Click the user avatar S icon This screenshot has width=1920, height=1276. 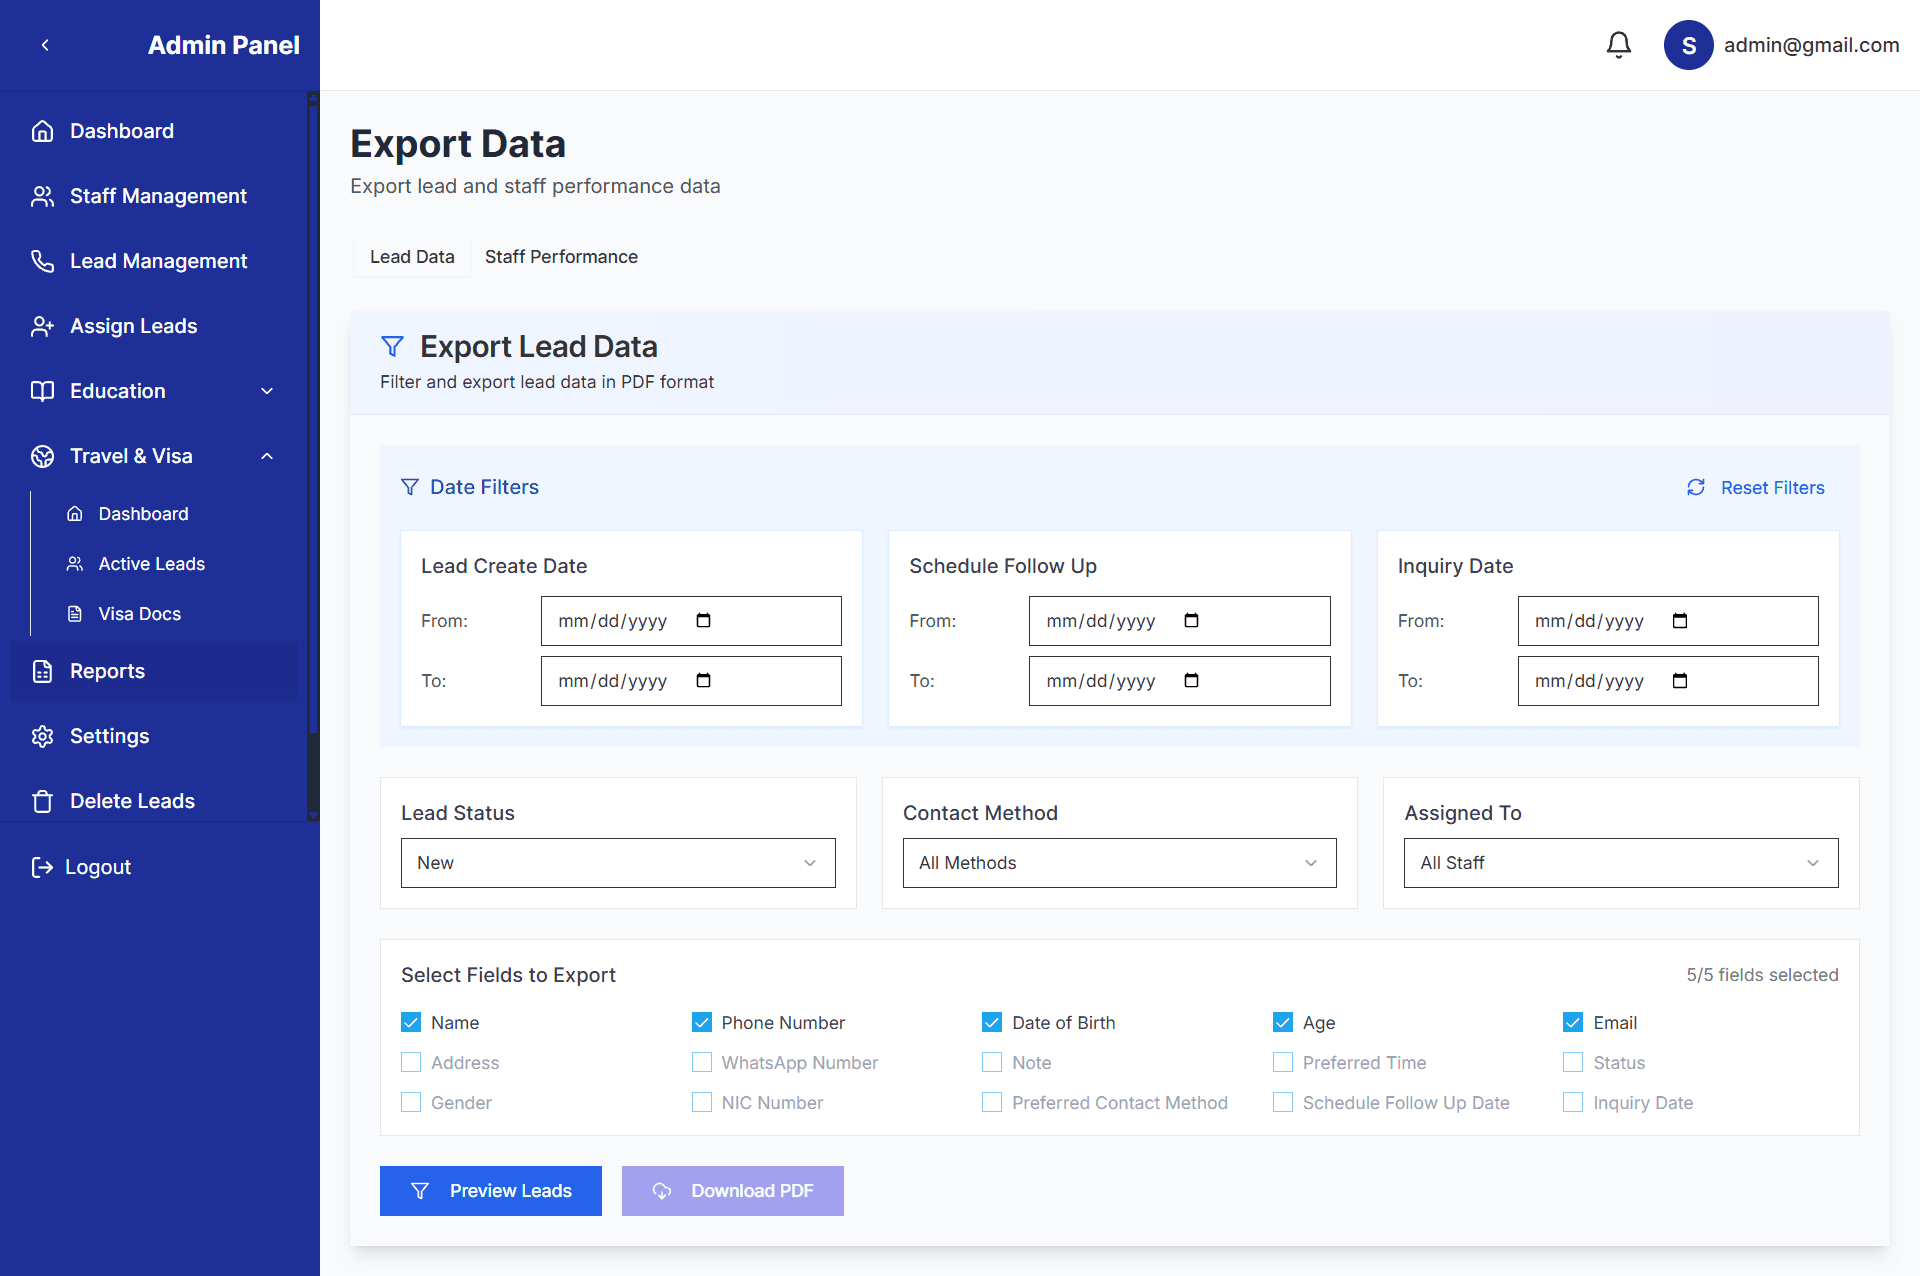click(x=1688, y=45)
